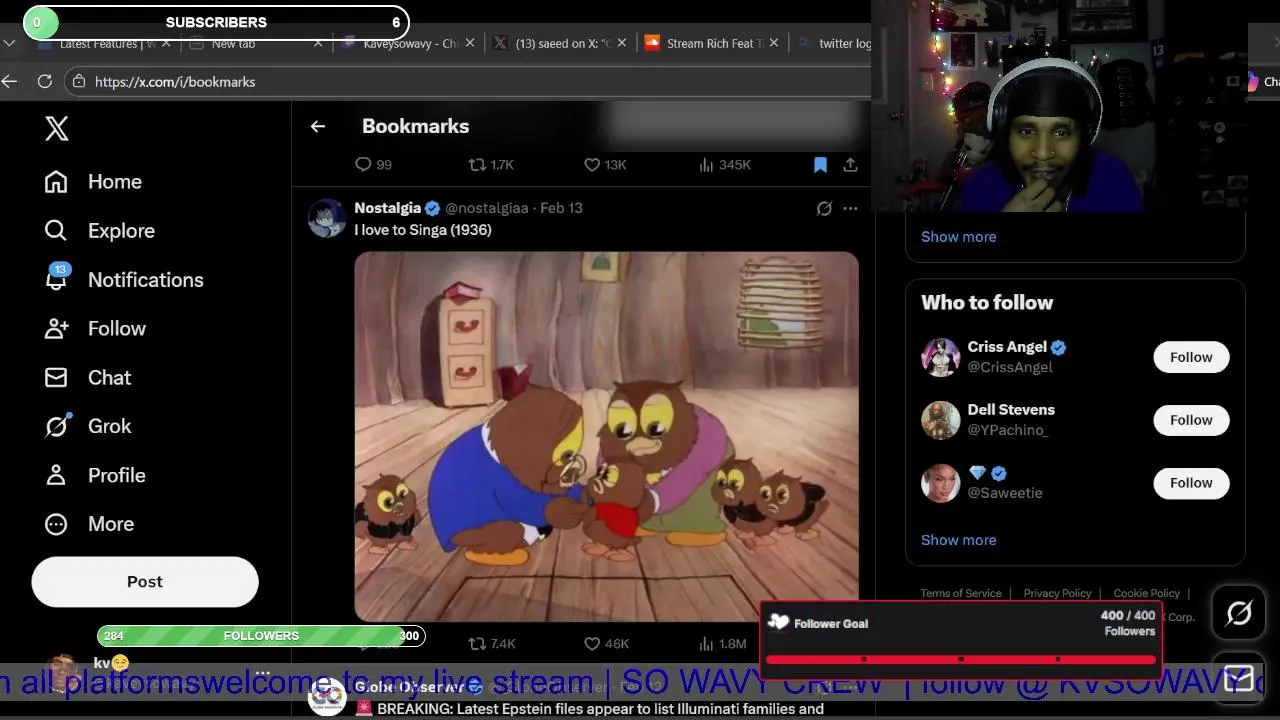Viewport: 1280px width, 720px height.
Task: Open the floating Grok button
Action: [x=1239, y=613]
